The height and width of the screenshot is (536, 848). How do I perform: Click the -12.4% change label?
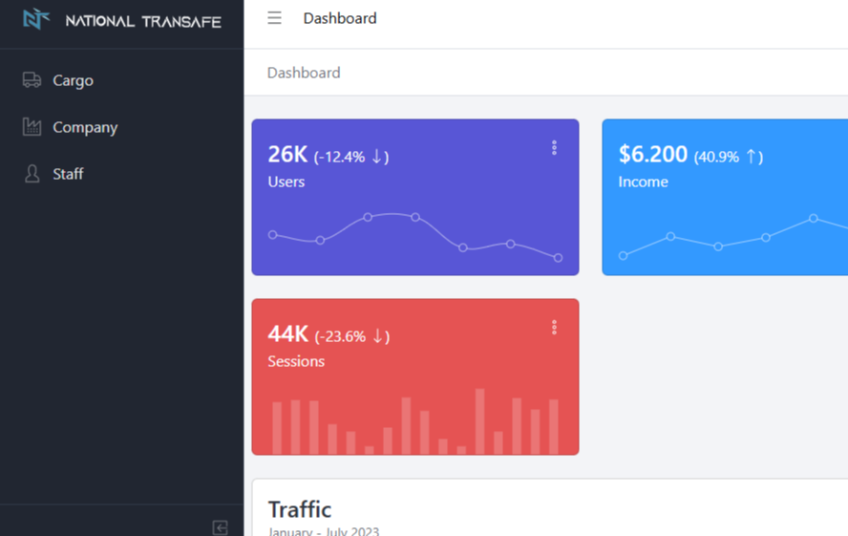pos(351,157)
